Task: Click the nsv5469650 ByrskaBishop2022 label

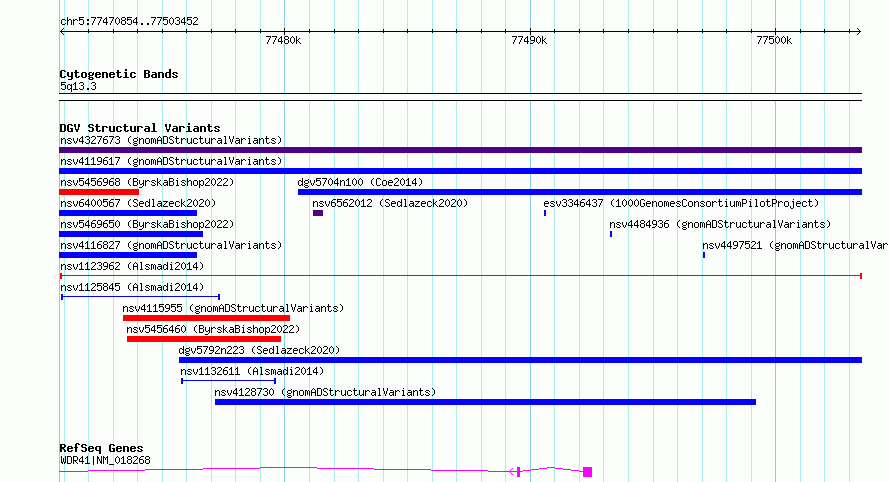Action: click(x=147, y=224)
